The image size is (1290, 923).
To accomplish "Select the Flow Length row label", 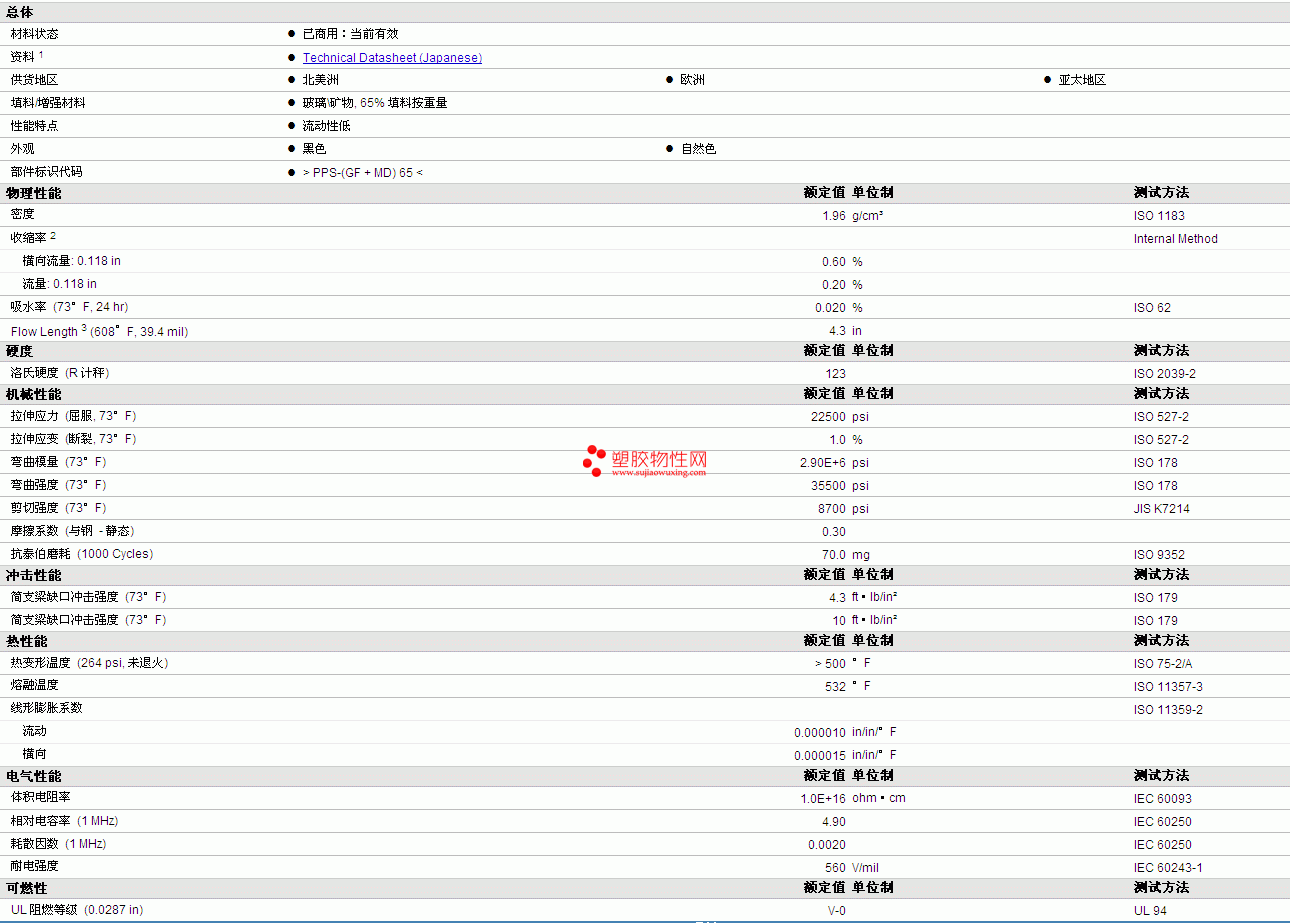I will tap(99, 331).
